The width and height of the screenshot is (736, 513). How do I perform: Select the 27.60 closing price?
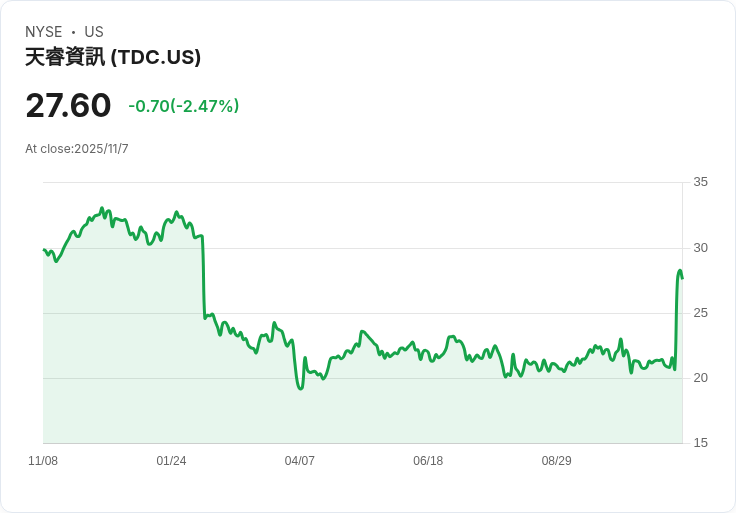point(68,106)
